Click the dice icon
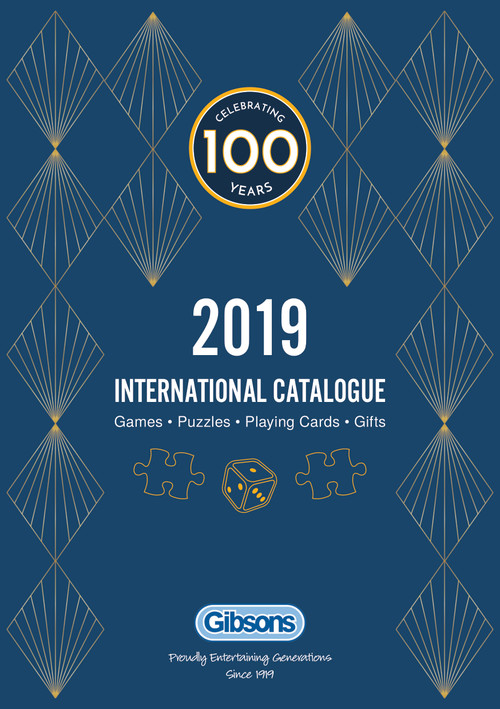This screenshot has height=709, width=500. tap(249, 486)
